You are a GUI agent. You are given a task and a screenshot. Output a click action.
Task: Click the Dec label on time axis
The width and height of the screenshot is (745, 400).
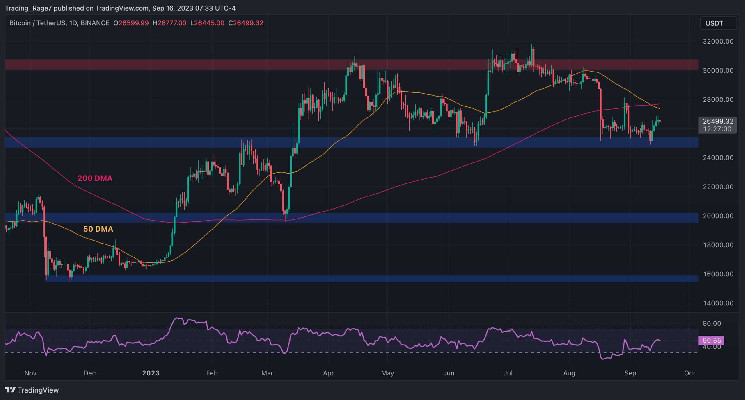(x=90, y=373)
